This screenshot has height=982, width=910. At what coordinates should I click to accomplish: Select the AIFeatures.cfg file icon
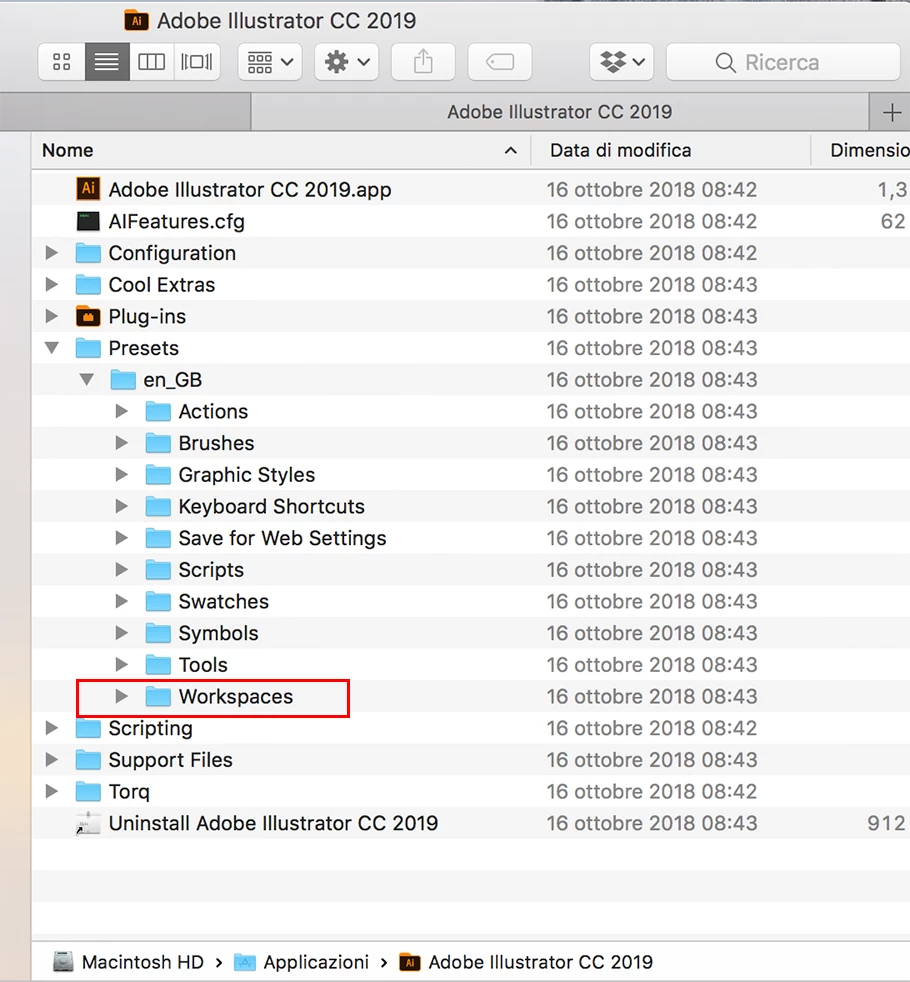88,221
